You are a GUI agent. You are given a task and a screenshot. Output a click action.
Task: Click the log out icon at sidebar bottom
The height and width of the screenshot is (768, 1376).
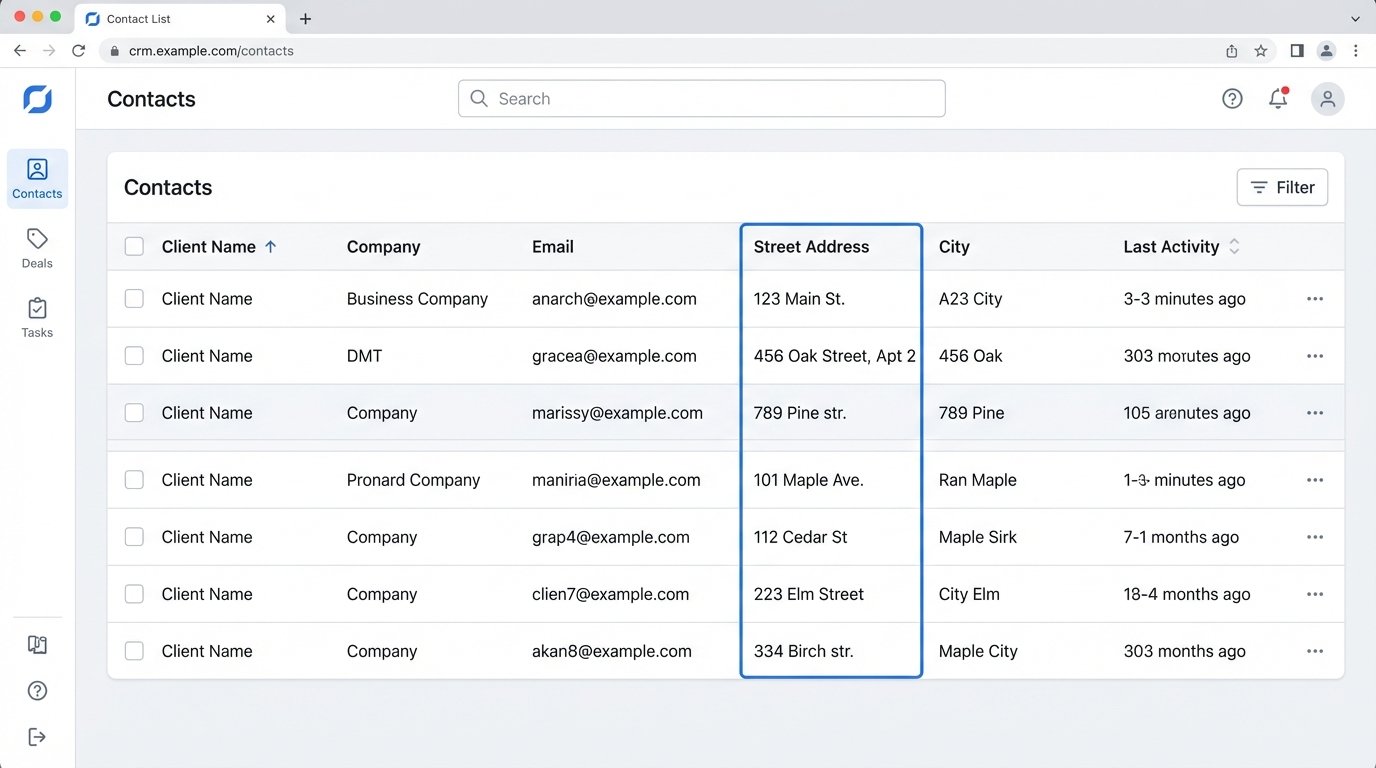pyautogui.click(x=37, y=736)
